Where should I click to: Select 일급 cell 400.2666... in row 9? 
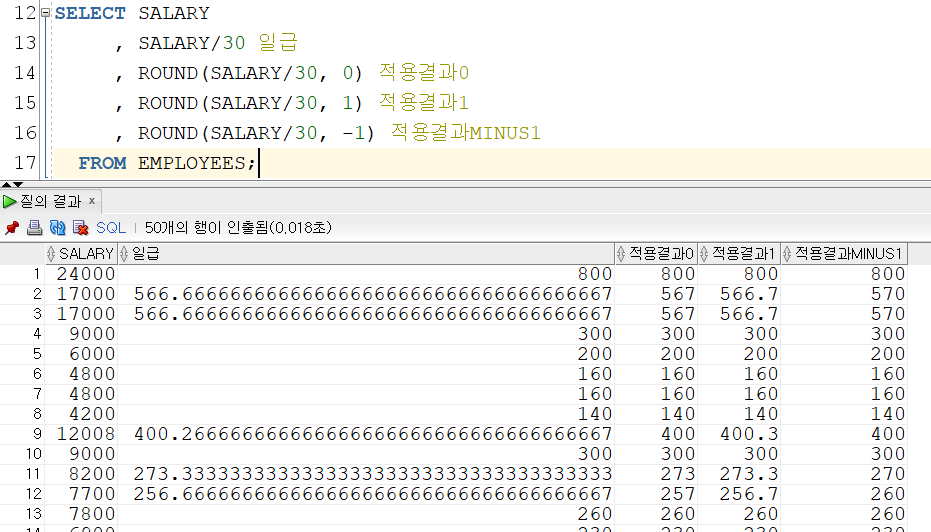[x=366, y=433]
